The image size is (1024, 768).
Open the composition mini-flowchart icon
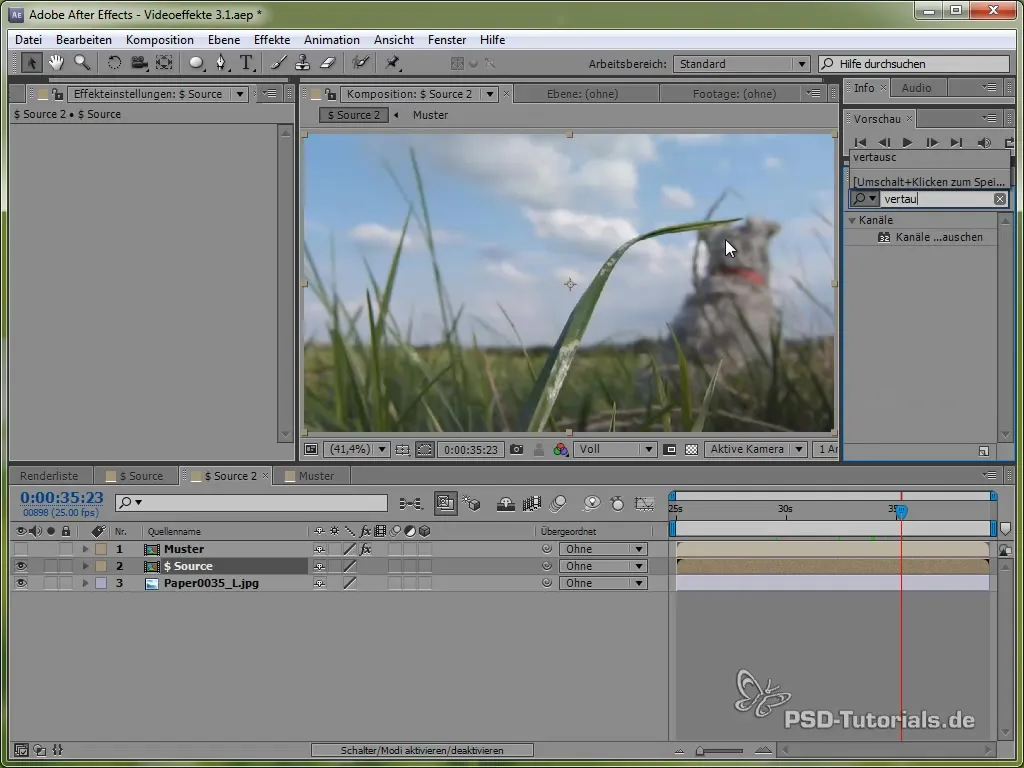click(411, 504)
